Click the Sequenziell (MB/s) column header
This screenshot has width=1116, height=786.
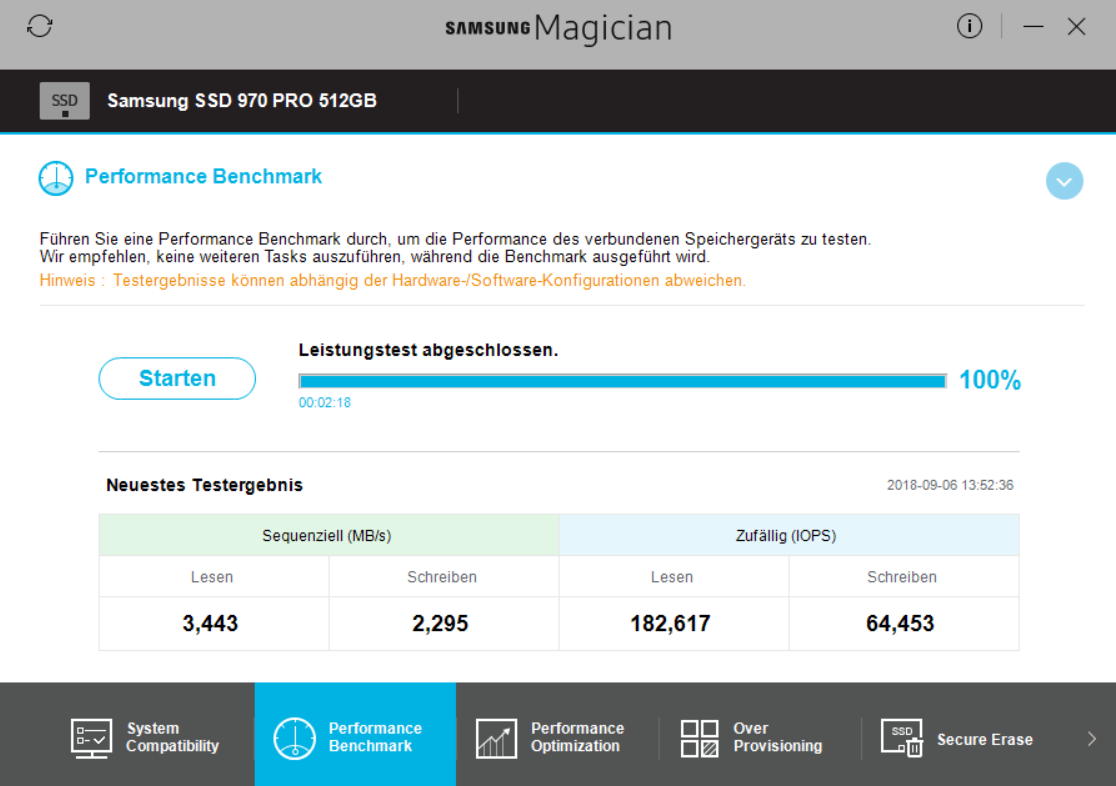point(329,535)
